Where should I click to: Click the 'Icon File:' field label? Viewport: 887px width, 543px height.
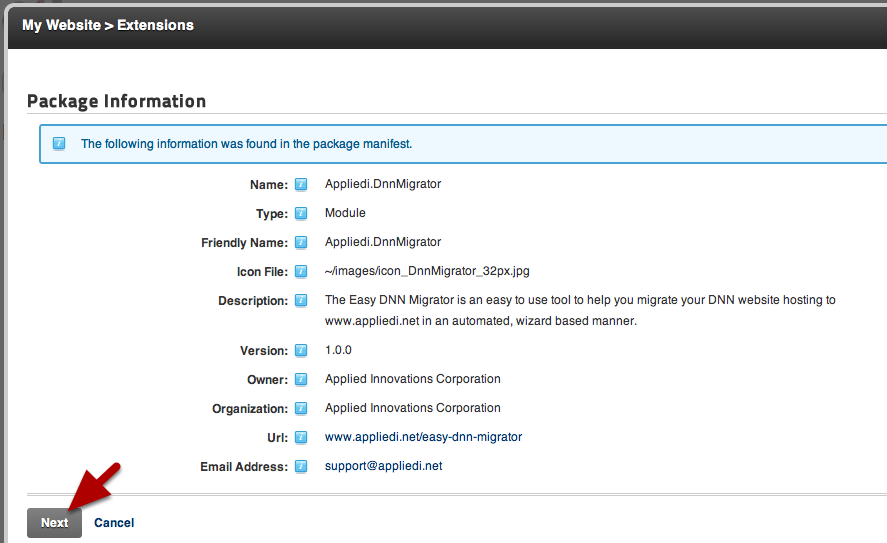pyautogui.click(x=262, y=272)
